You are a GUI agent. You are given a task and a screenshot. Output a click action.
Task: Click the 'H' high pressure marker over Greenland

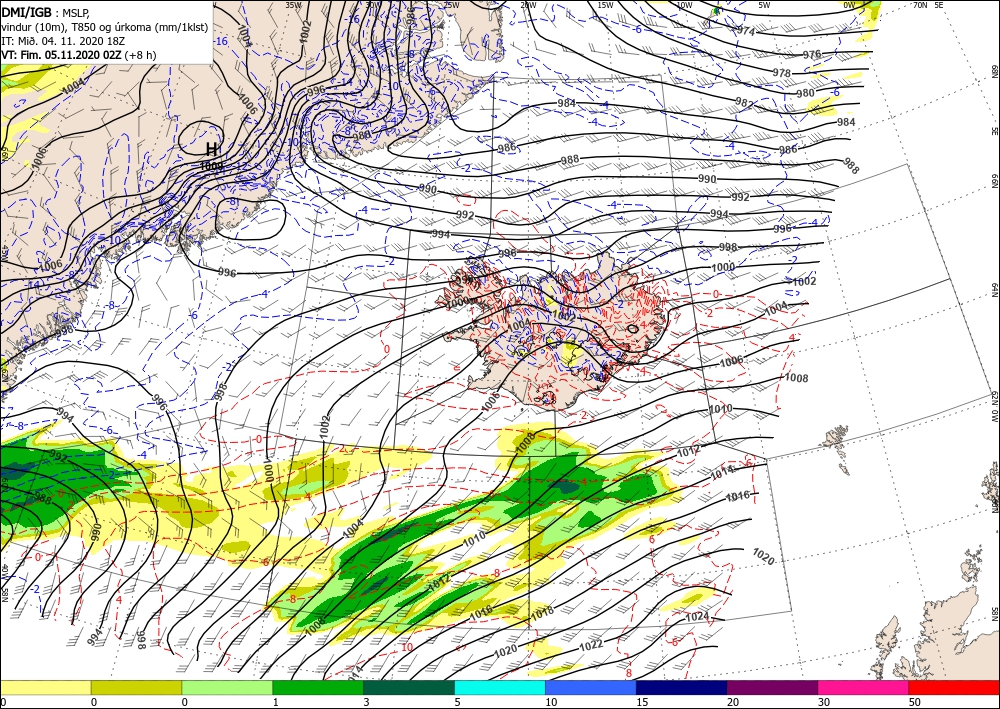pos(212,150)
